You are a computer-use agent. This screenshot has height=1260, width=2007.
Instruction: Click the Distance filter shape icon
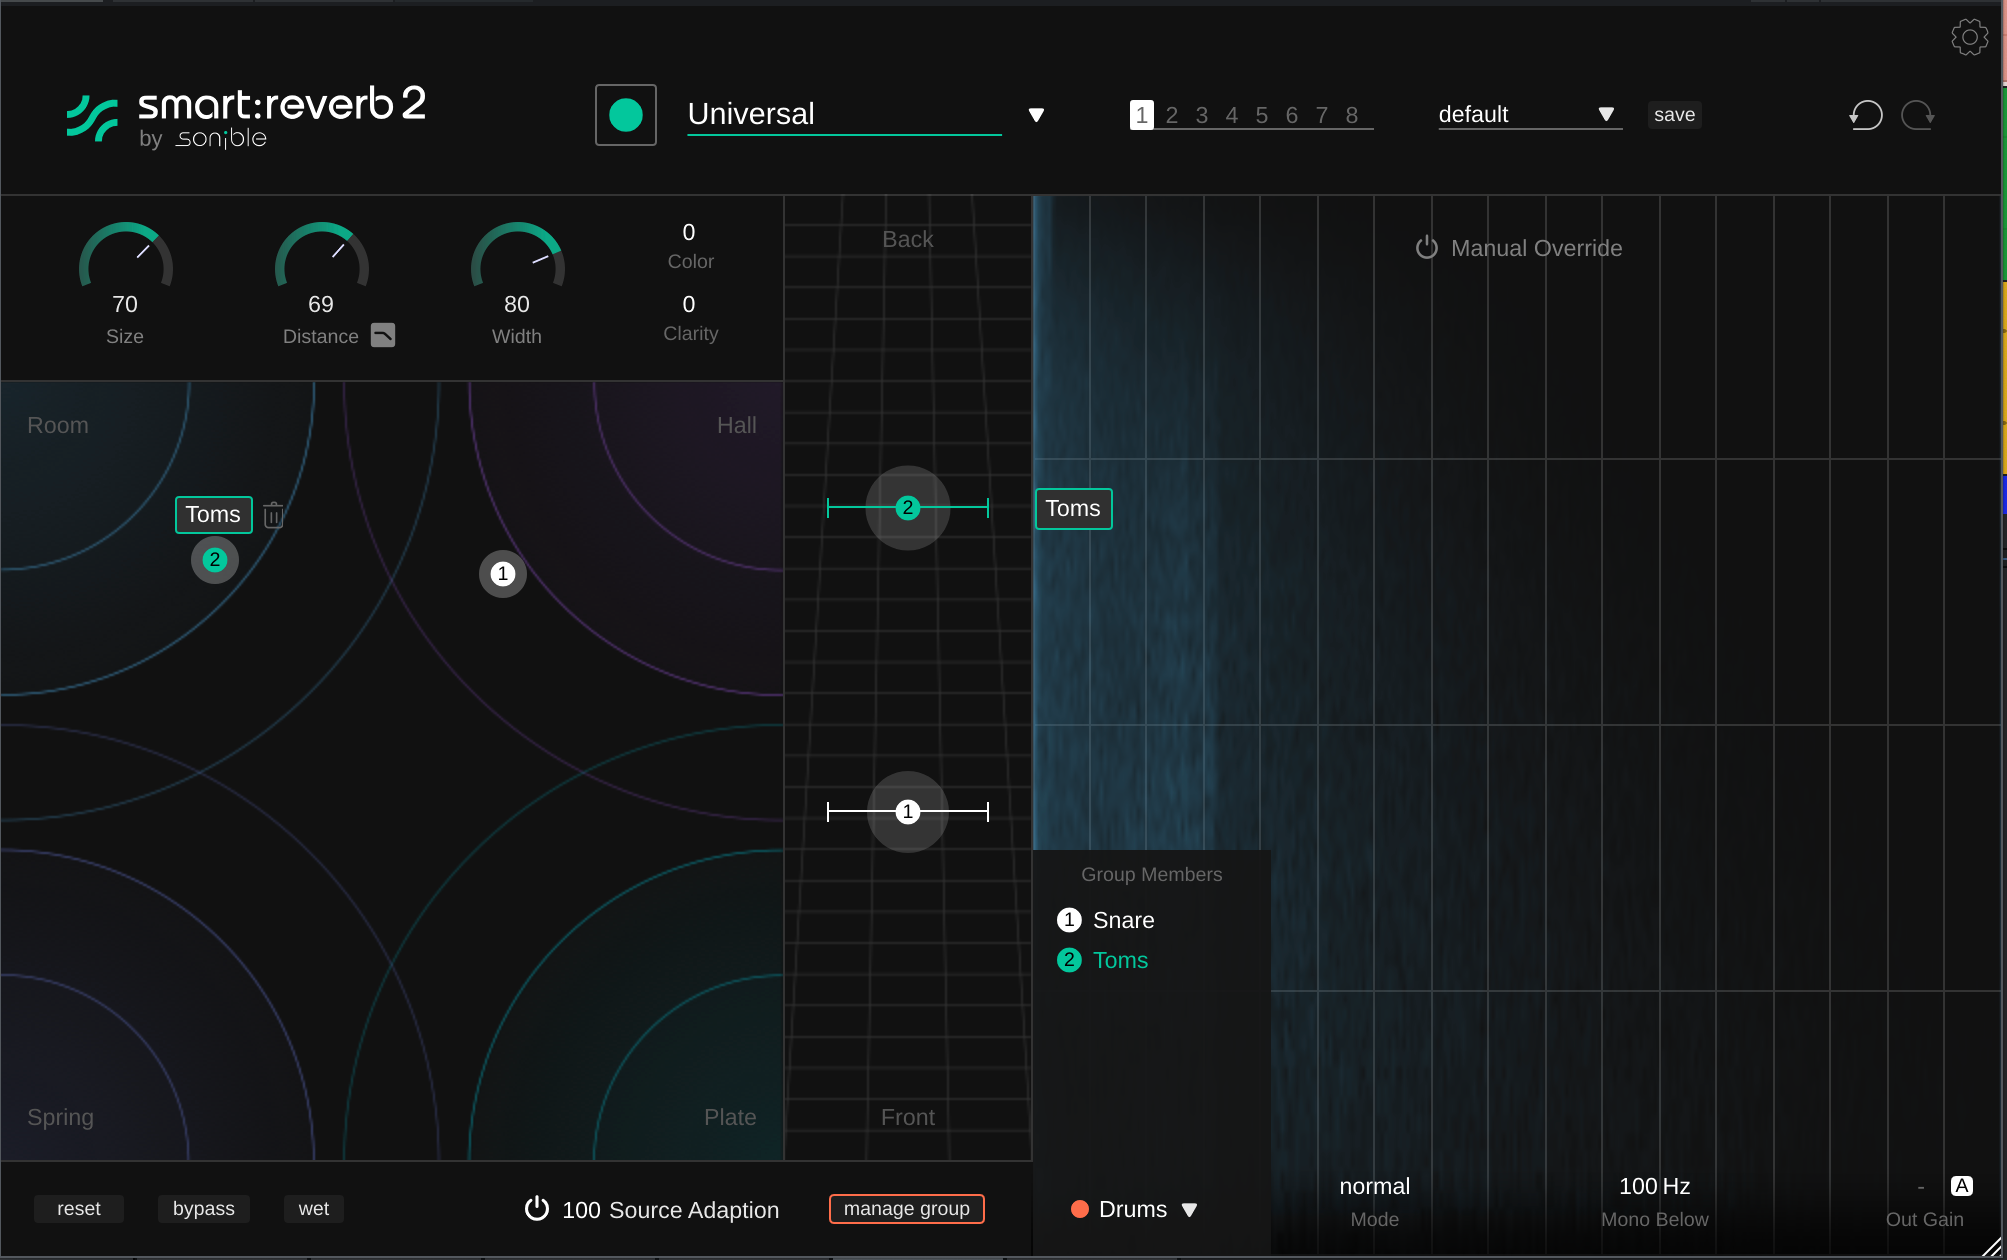pos(383,336)
